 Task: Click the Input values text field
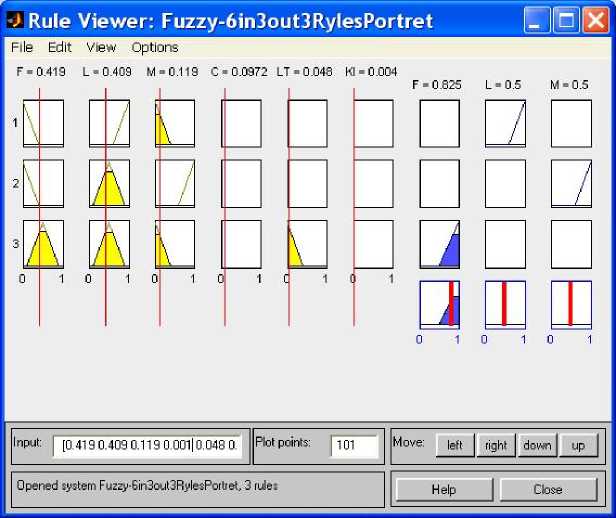148,445
